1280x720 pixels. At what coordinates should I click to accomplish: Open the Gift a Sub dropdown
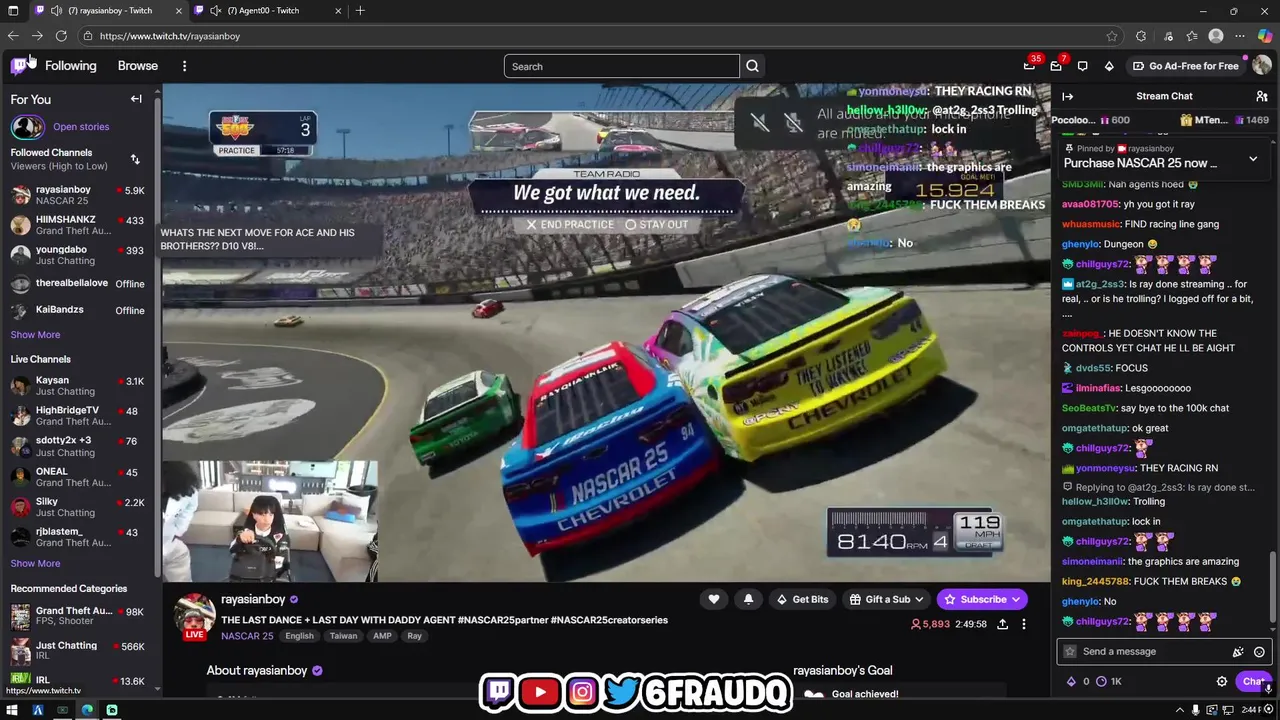[886, 599]
